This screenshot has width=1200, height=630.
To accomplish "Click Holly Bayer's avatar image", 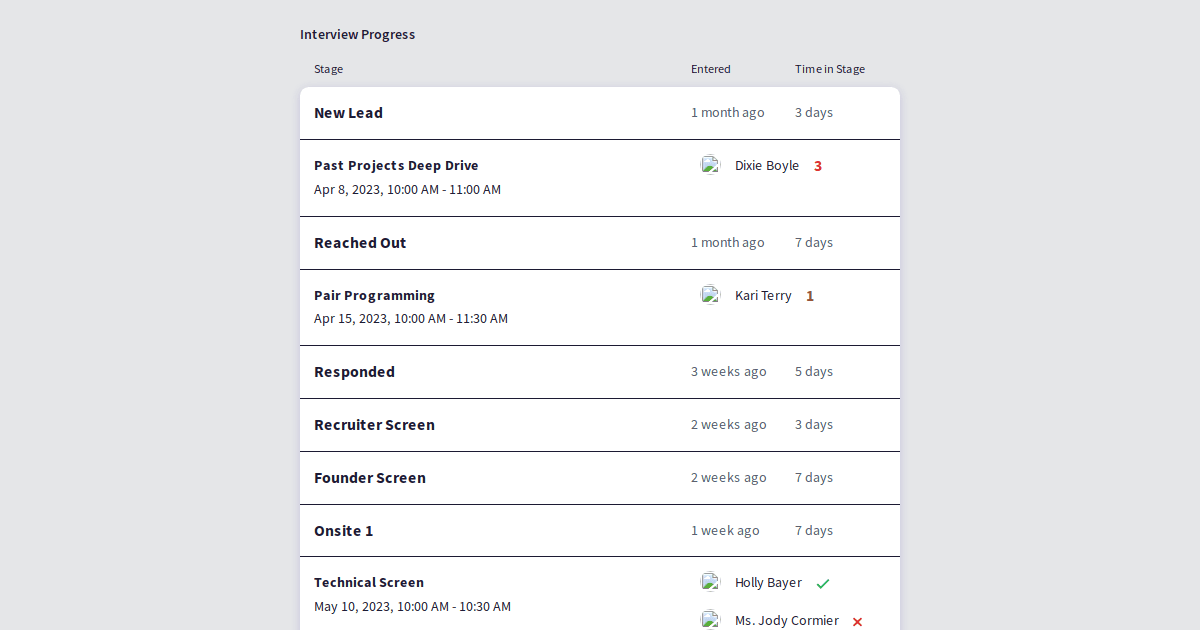I will click(x=711, y=583).
